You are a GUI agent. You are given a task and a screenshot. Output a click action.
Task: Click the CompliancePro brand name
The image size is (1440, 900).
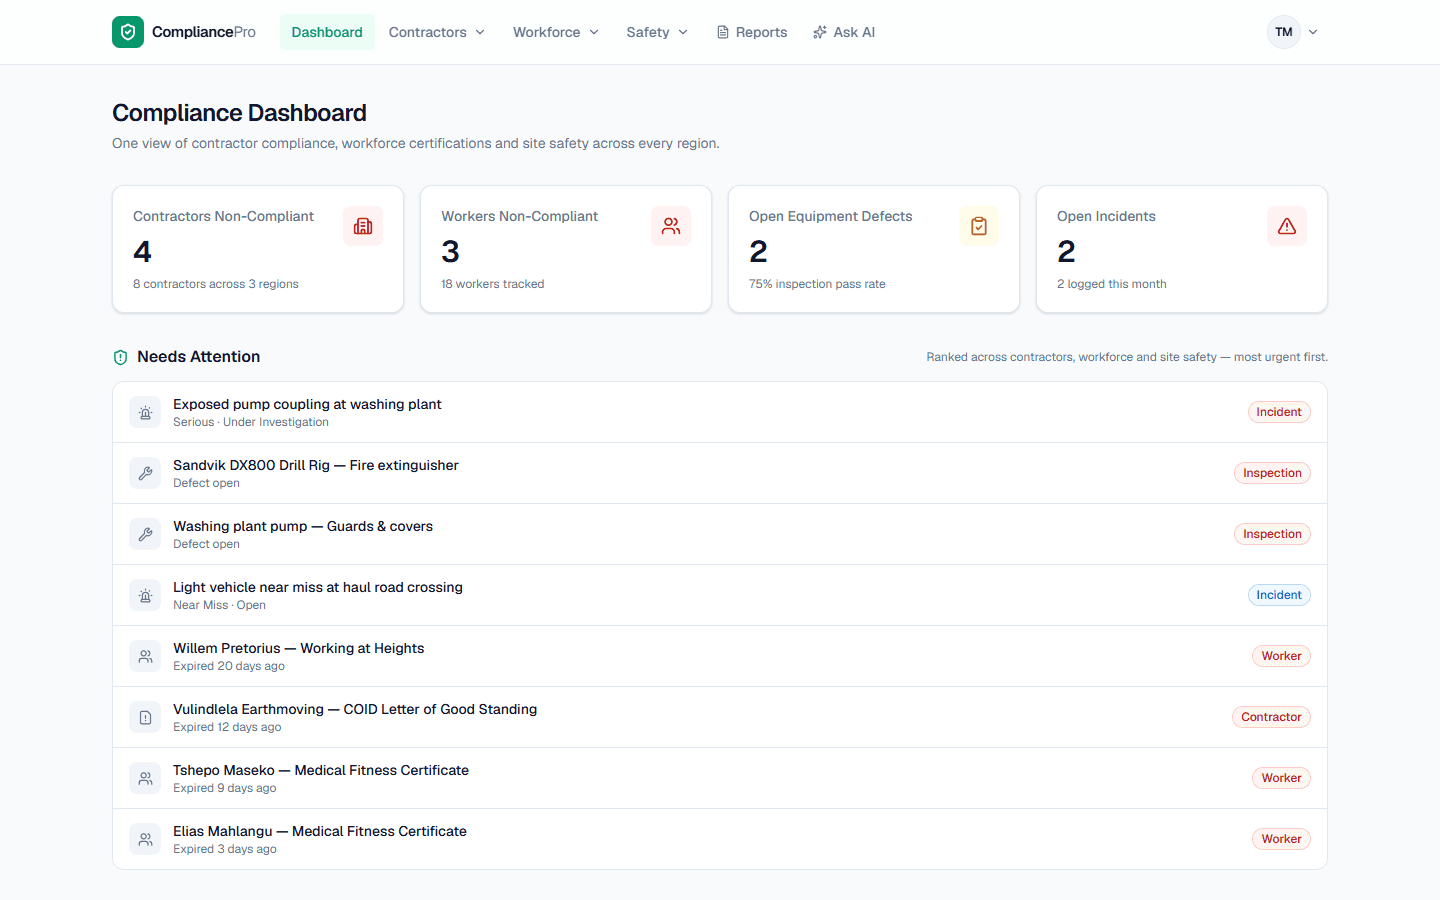click(x=204, y=32)
